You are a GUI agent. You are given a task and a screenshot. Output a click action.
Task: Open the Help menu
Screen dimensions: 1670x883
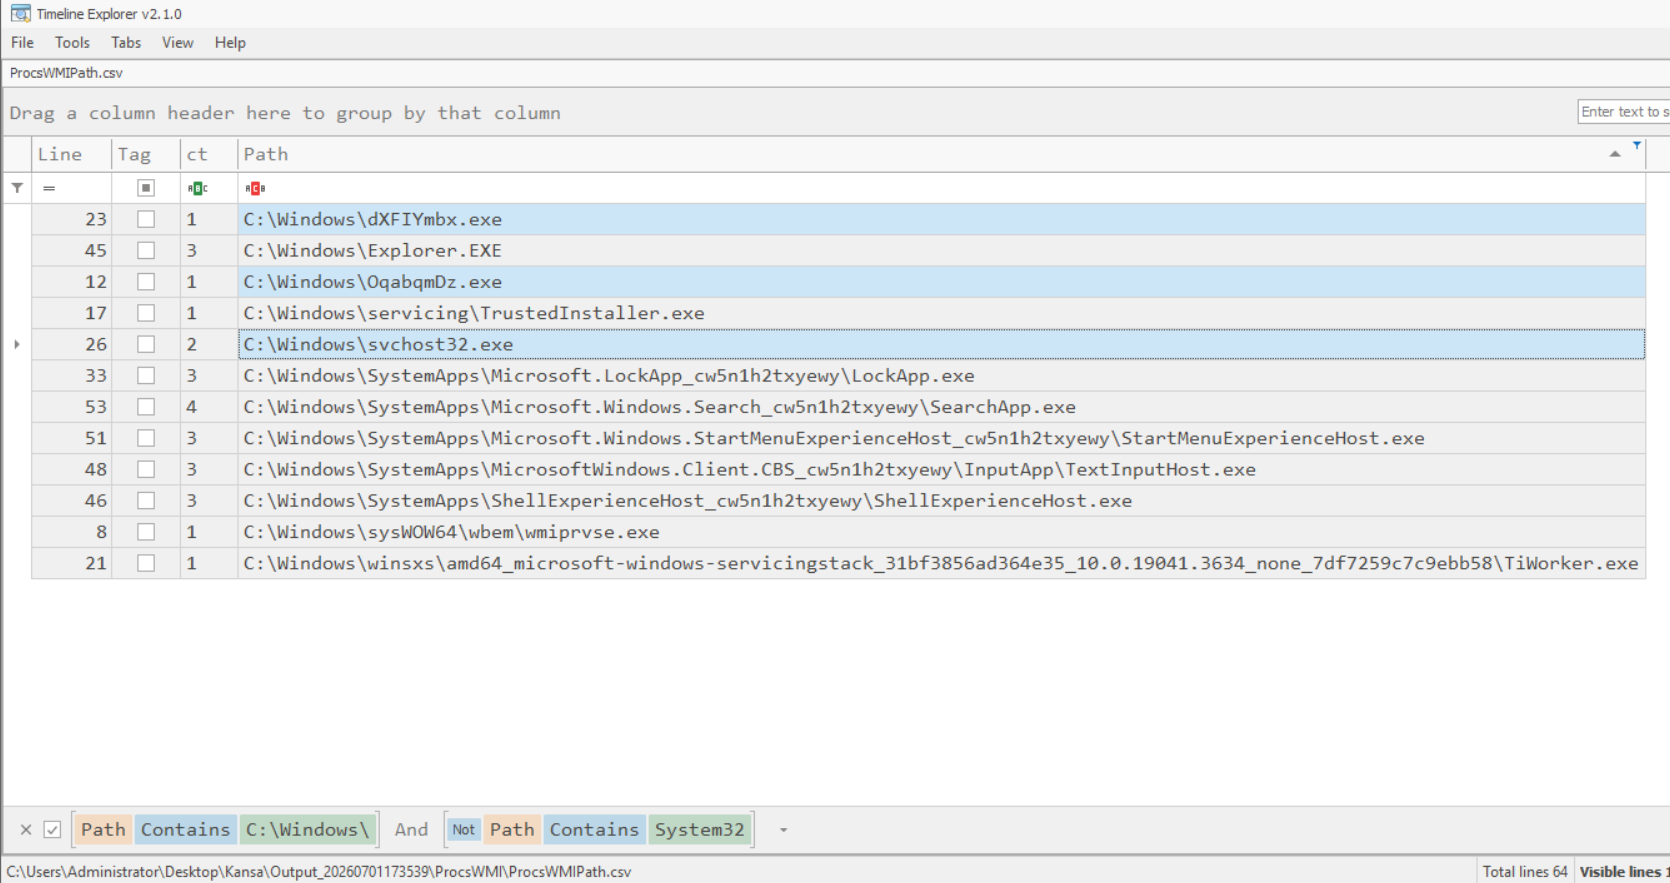point(230,43)
